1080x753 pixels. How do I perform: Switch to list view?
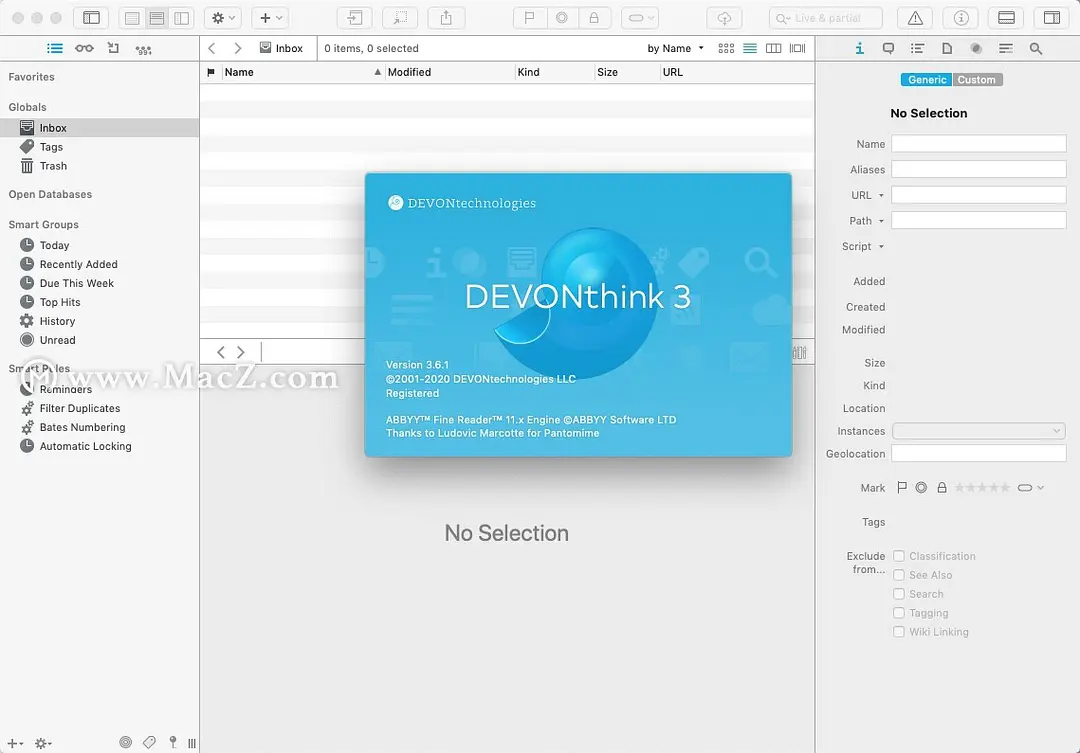click(x=750, y=48)
